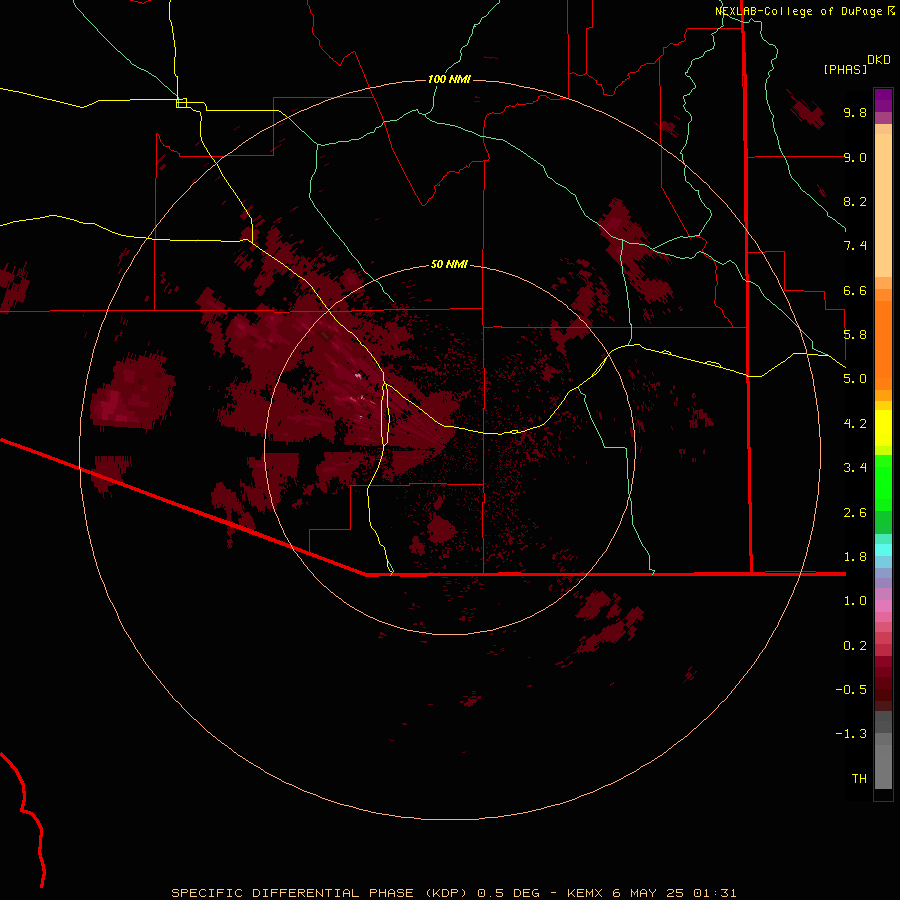This screenshot has width=900, height=900.
Task: Click the '50 NMI' range ring label
Action: tap(449, 264)
